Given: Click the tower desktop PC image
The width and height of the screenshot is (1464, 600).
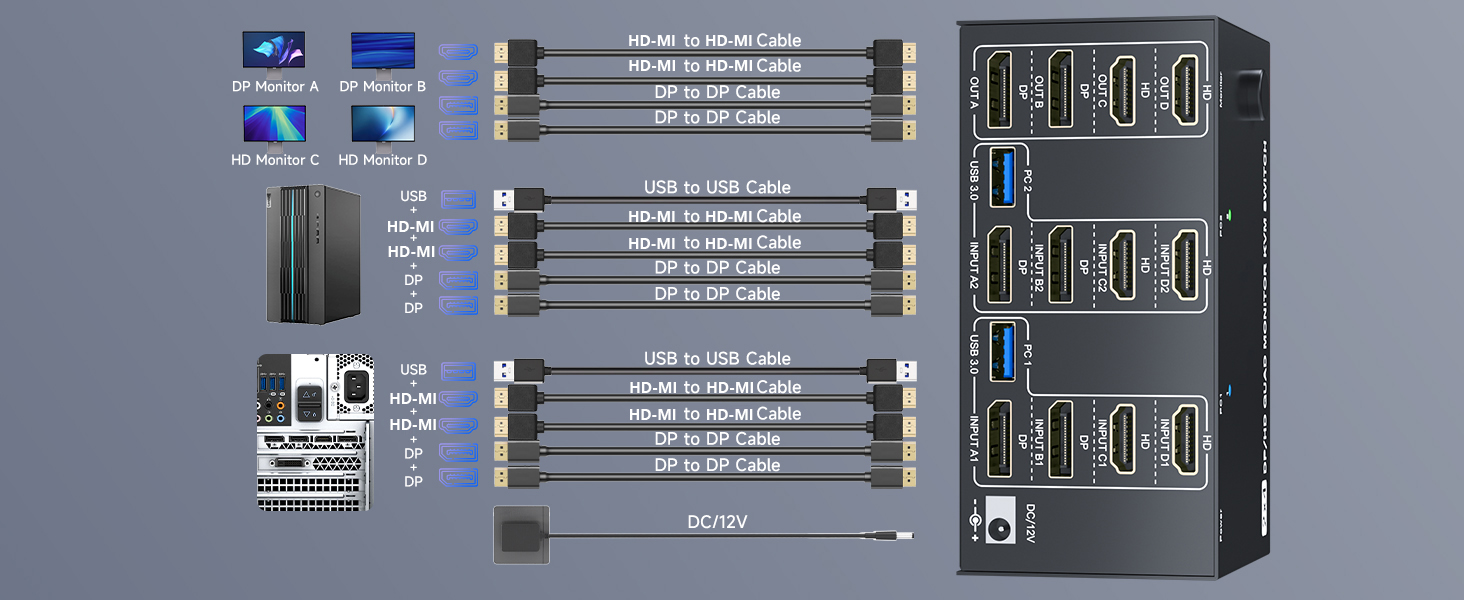Looking at the screenshot, I should [313, 254].
